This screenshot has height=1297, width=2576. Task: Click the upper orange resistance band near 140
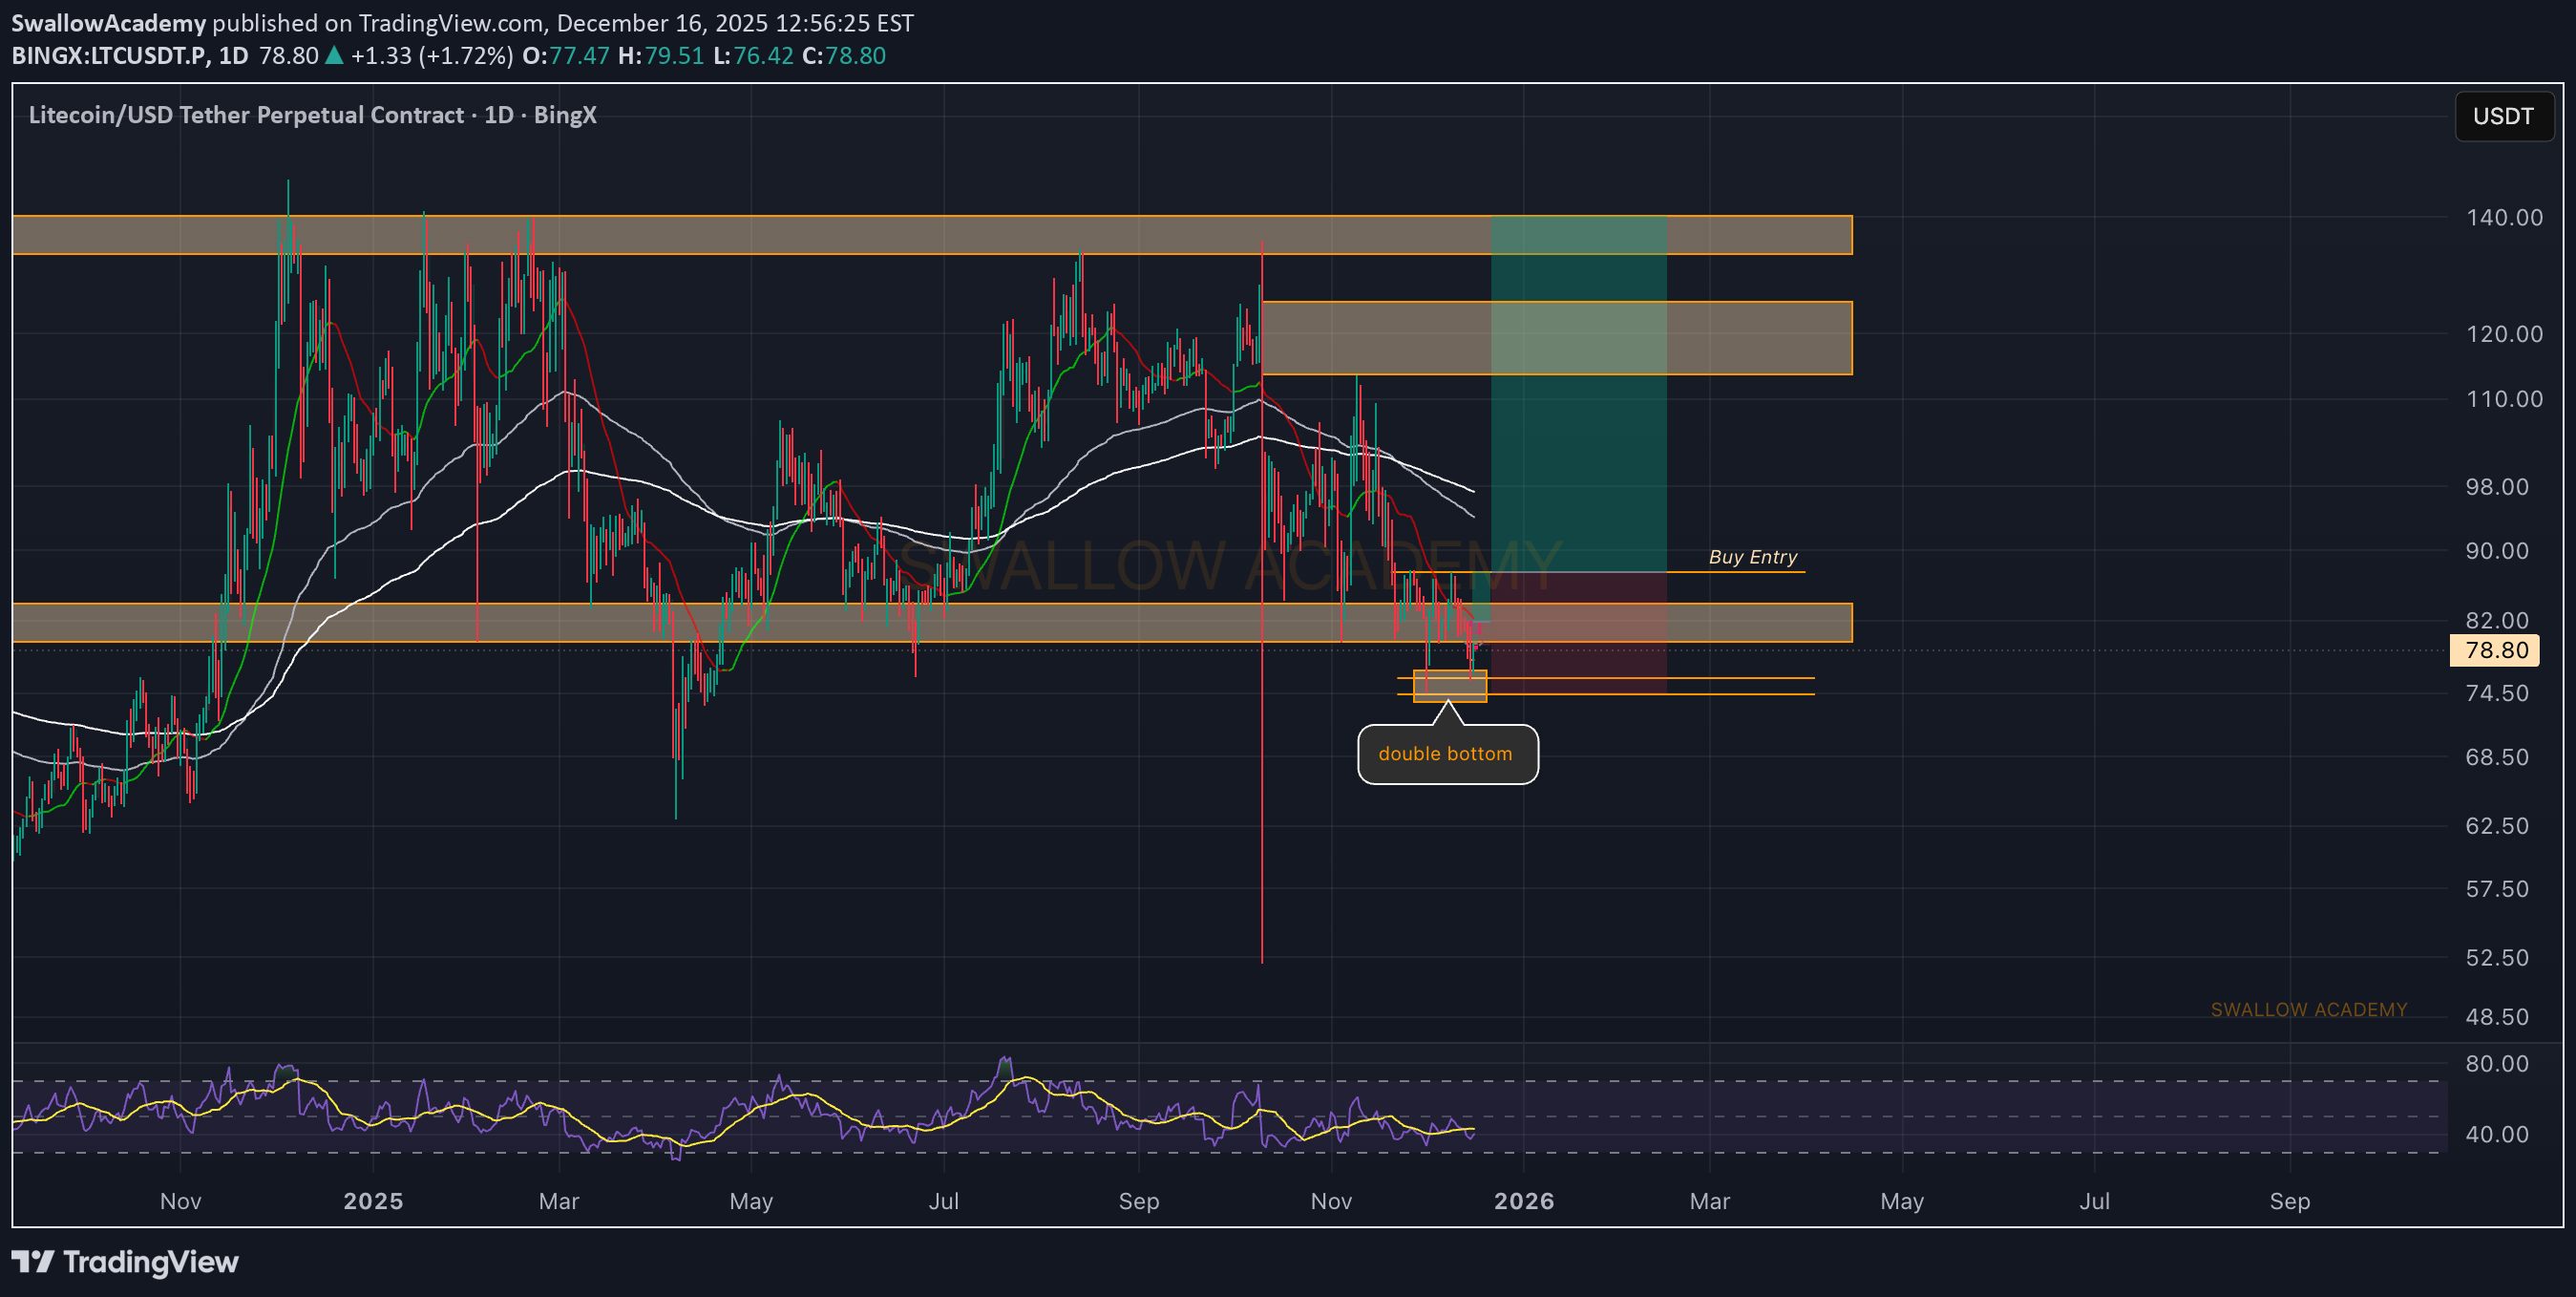pos(800,235)
